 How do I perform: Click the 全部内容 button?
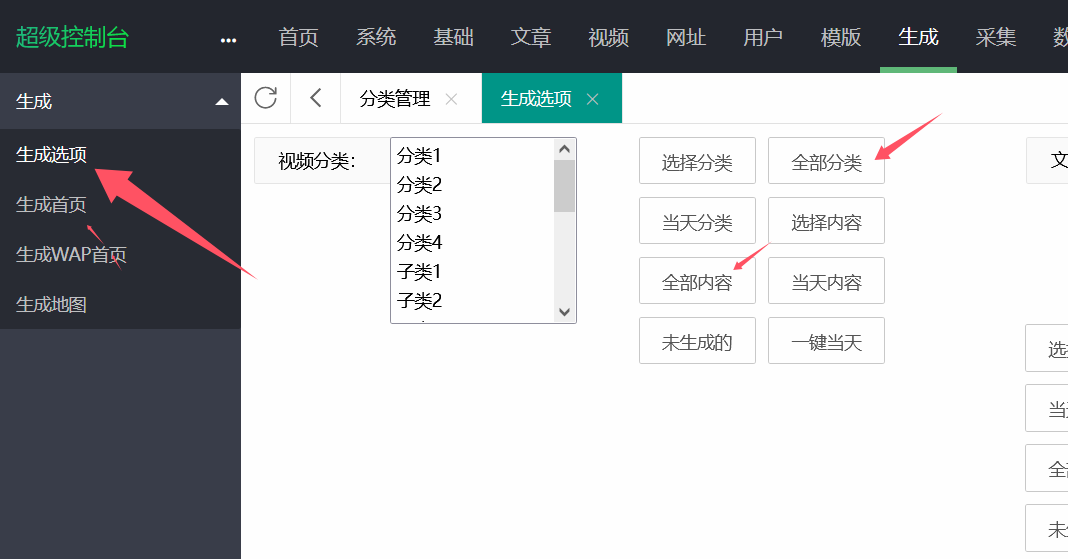coord(697,282)
